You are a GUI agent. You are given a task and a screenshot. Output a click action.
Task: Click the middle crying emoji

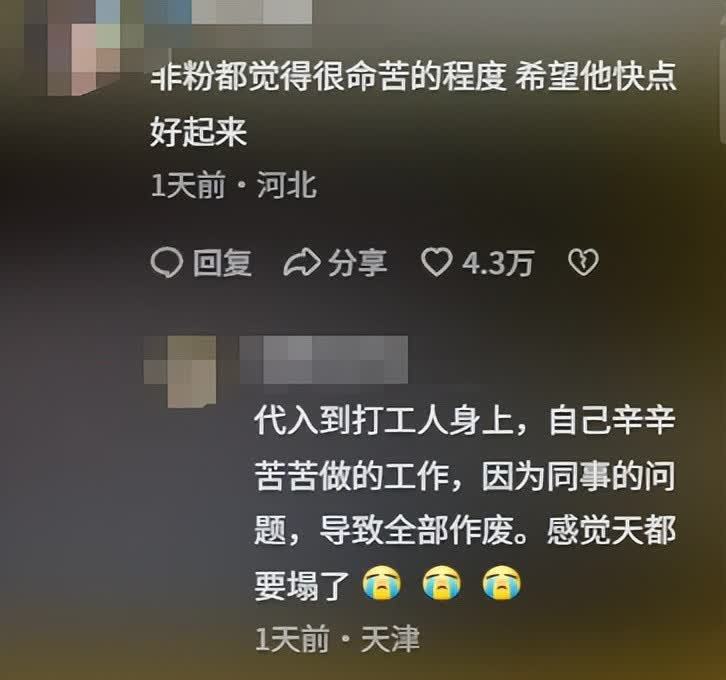(x=442, y=584)
